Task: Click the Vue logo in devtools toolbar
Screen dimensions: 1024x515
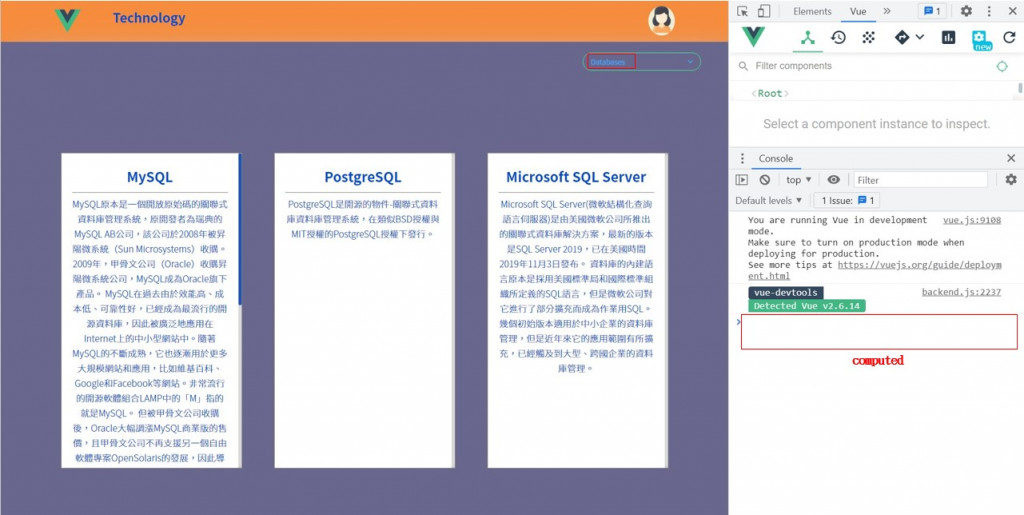Action: pos(754,37)
